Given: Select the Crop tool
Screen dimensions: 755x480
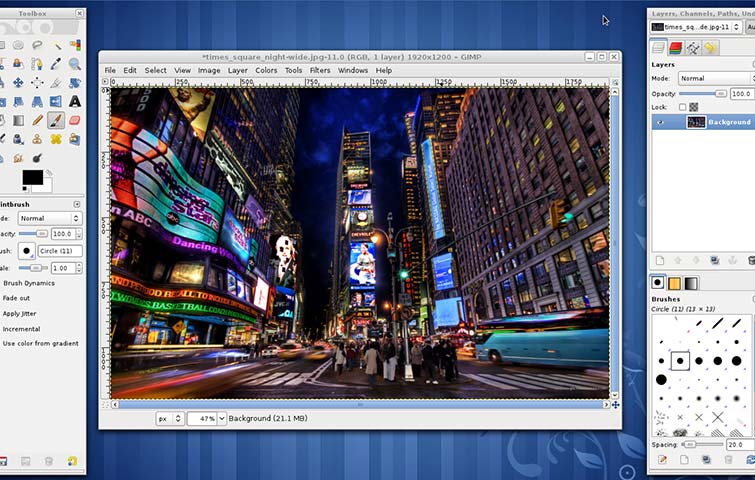Looking at the screenshot, I should click(56, 83).
